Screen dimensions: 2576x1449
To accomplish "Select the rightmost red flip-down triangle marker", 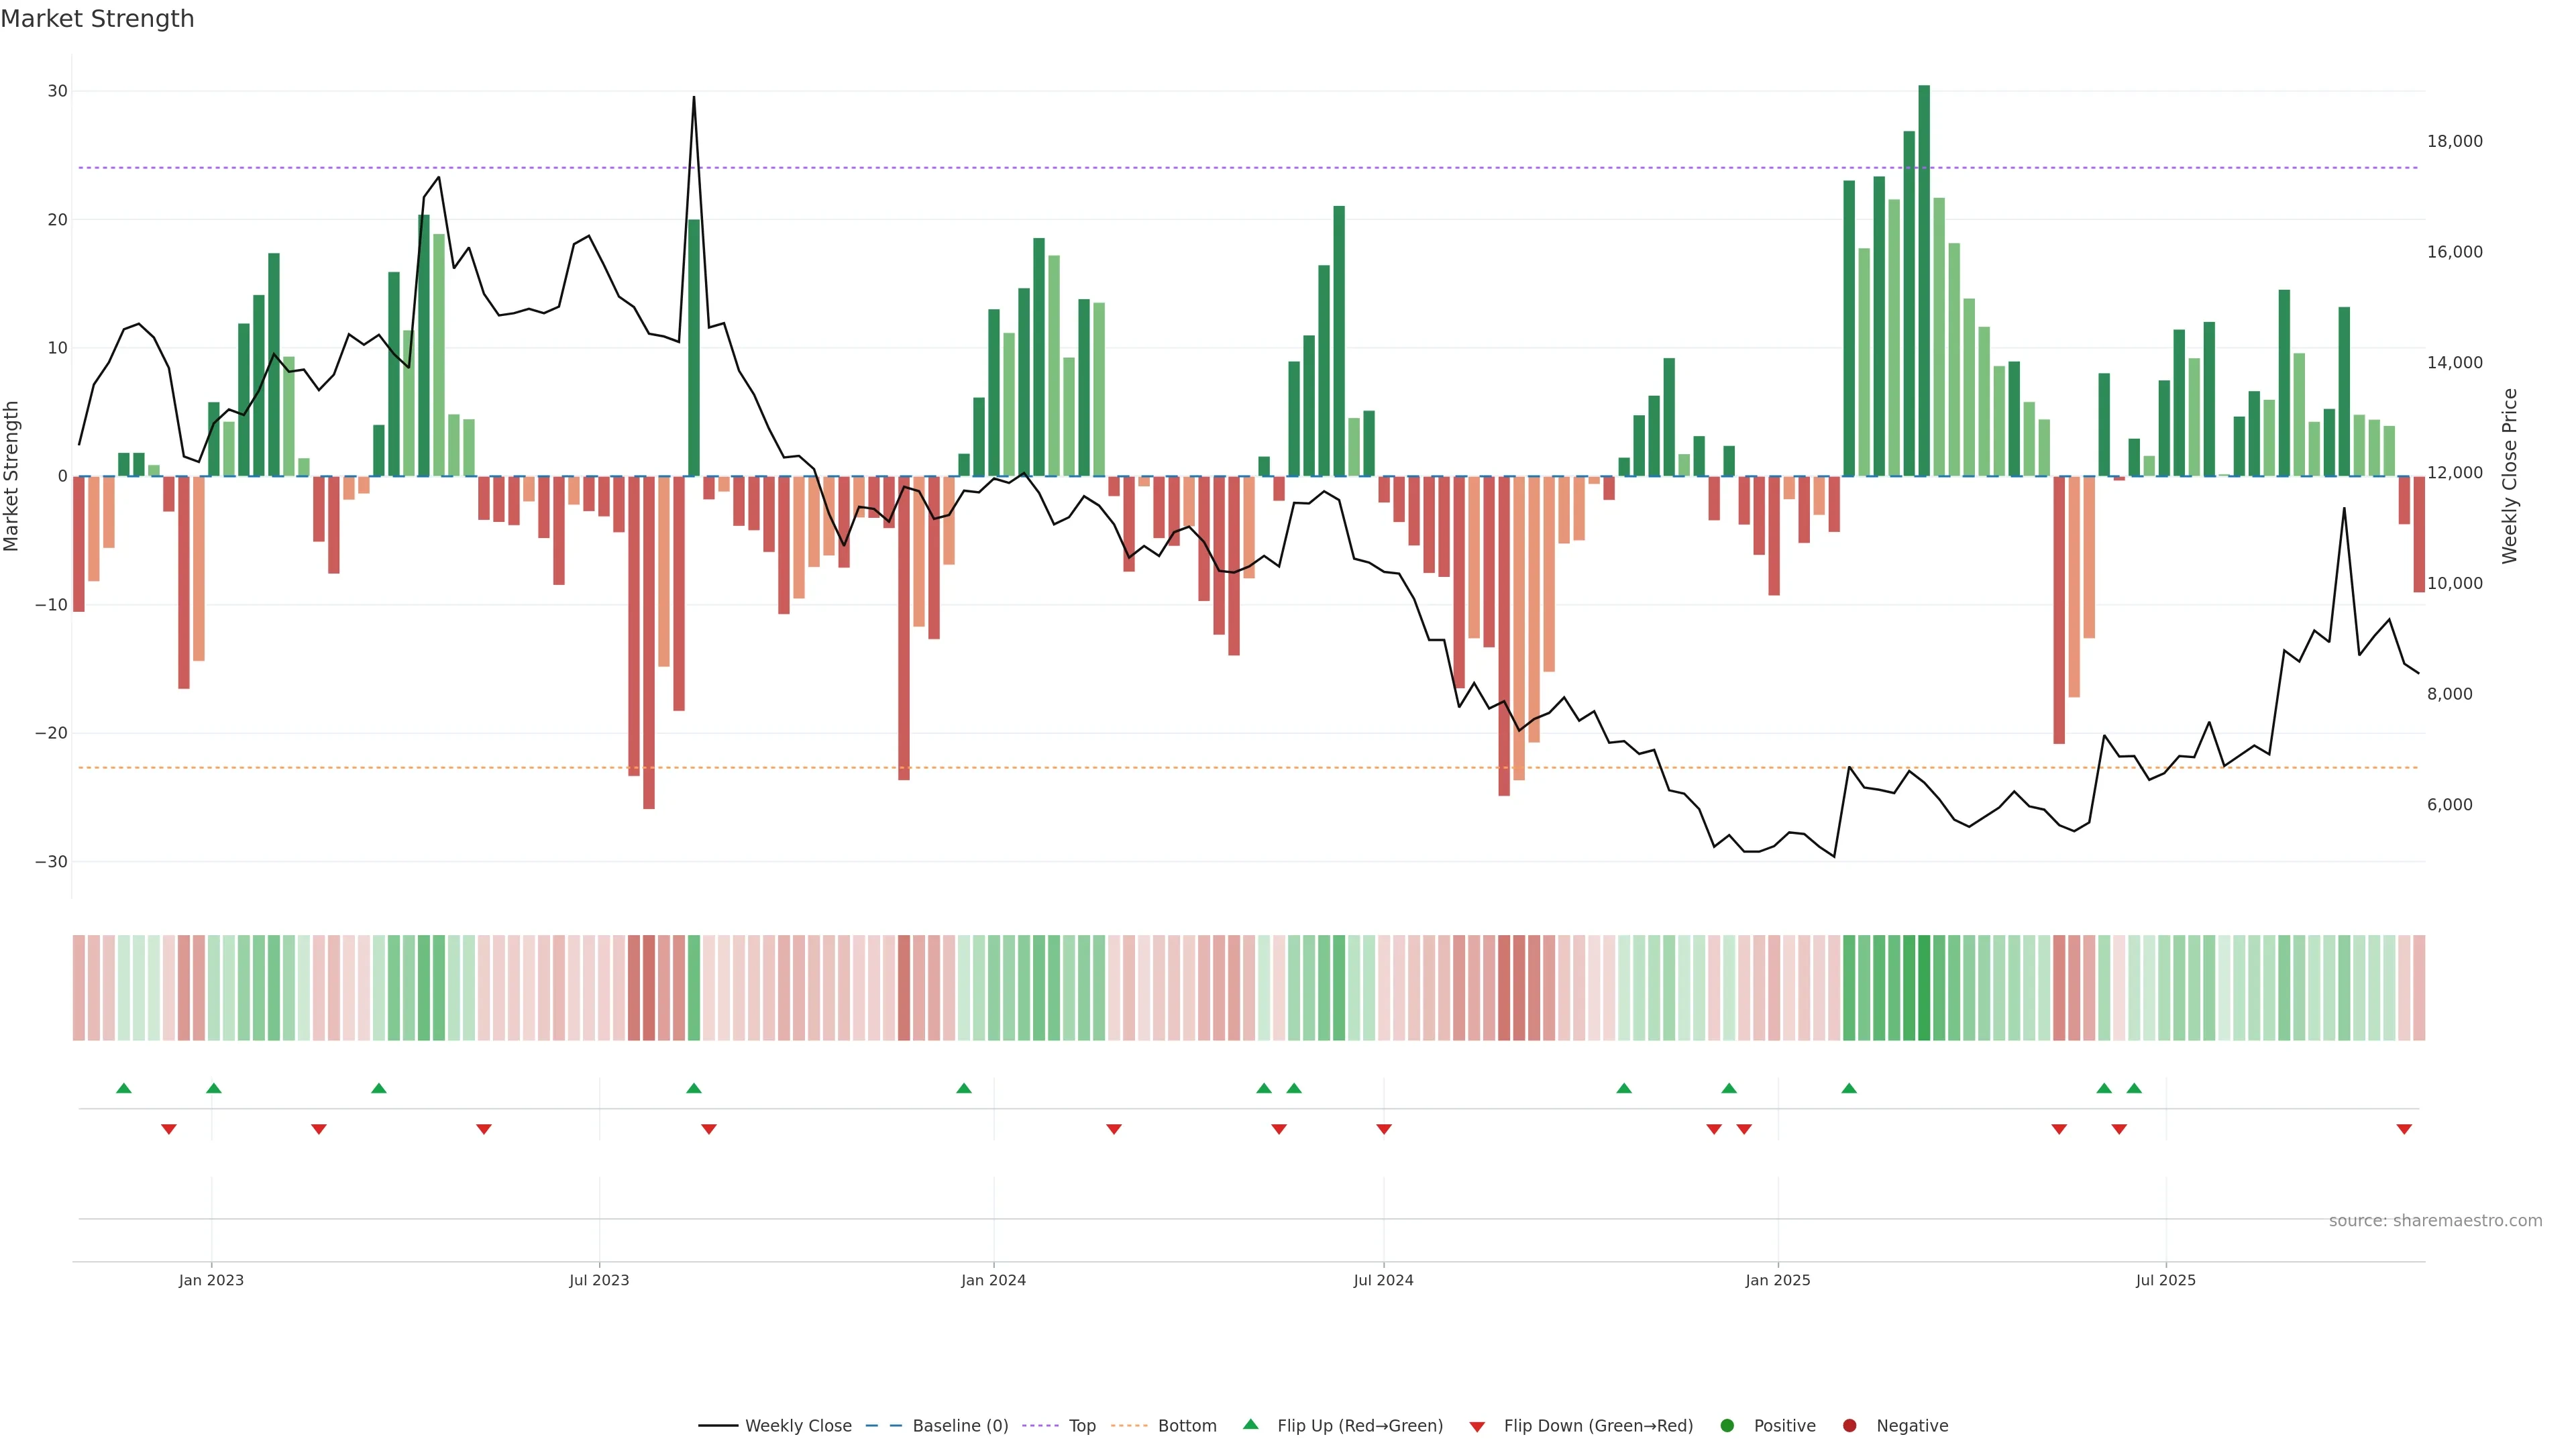I will coord(2404,1129).
